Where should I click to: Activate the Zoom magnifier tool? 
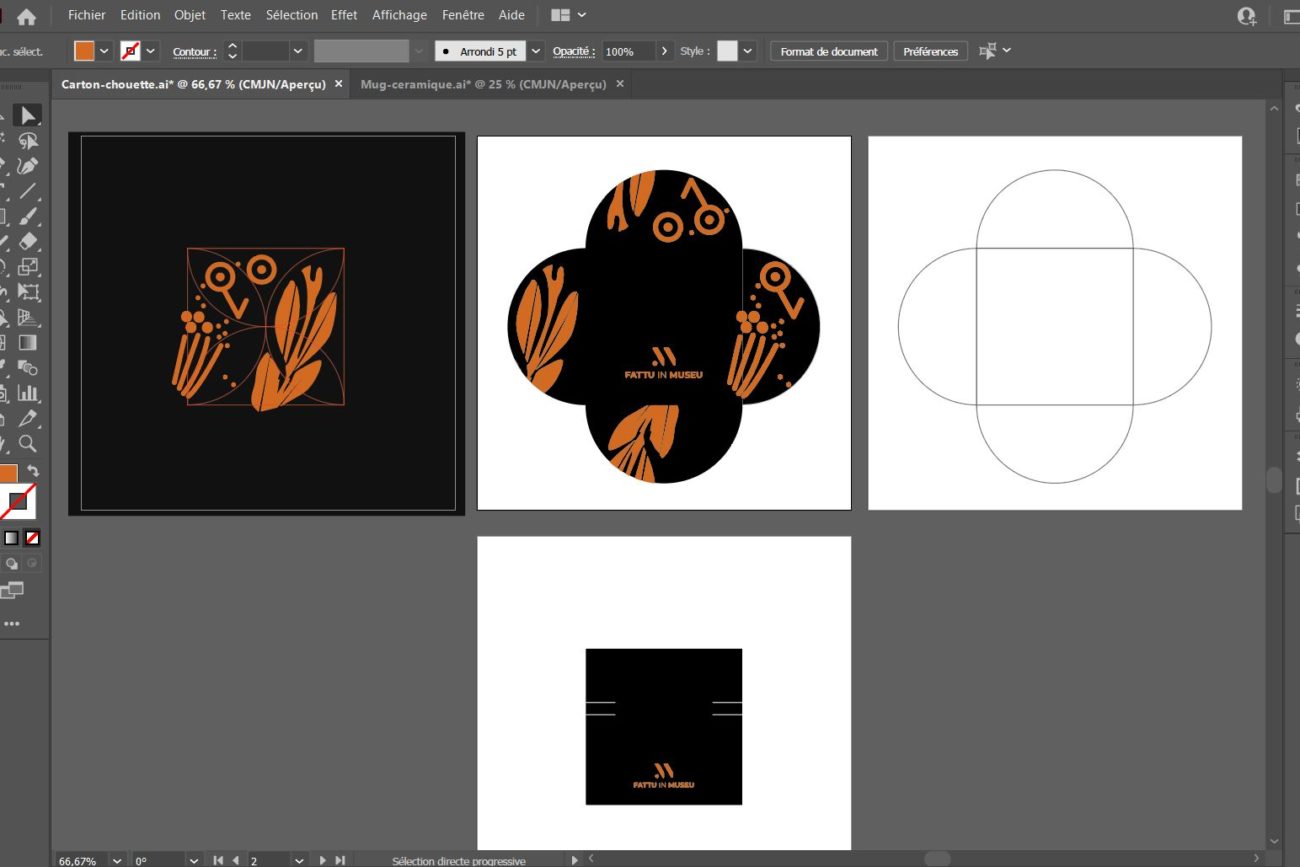click(28, 443)
